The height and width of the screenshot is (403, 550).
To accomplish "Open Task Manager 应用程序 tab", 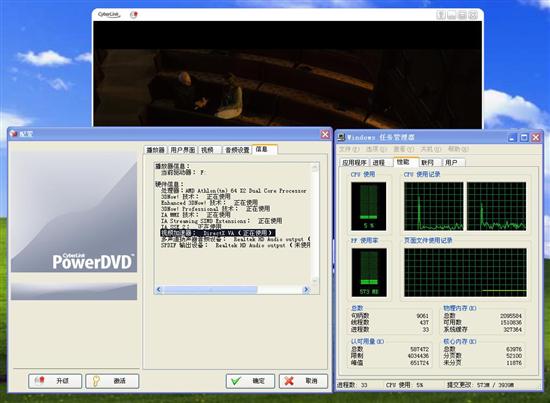I will (x=354, y=163).
